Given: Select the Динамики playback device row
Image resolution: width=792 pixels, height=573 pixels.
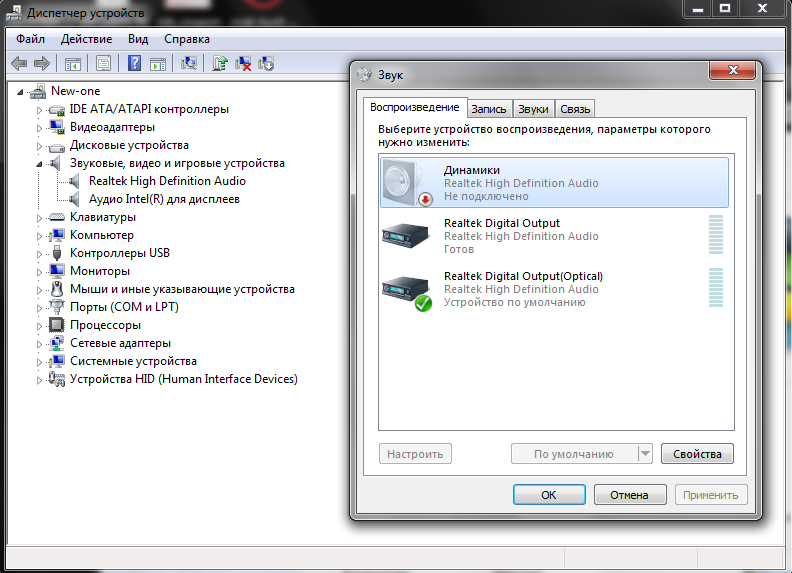Looking at the screenshot, I should (554, 182).
